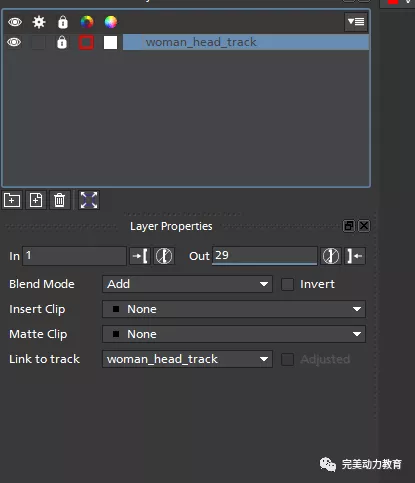Click the gear column icon in the layer header
The height and width of the screenshot is (483, 415).
[39, 22]
